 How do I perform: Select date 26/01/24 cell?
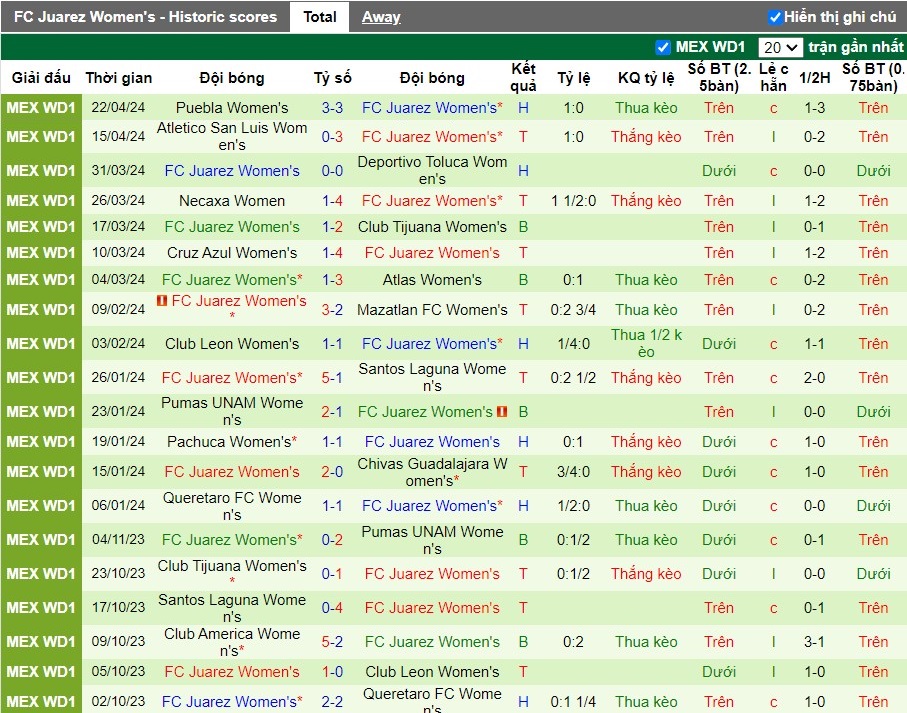coord(118,378)
